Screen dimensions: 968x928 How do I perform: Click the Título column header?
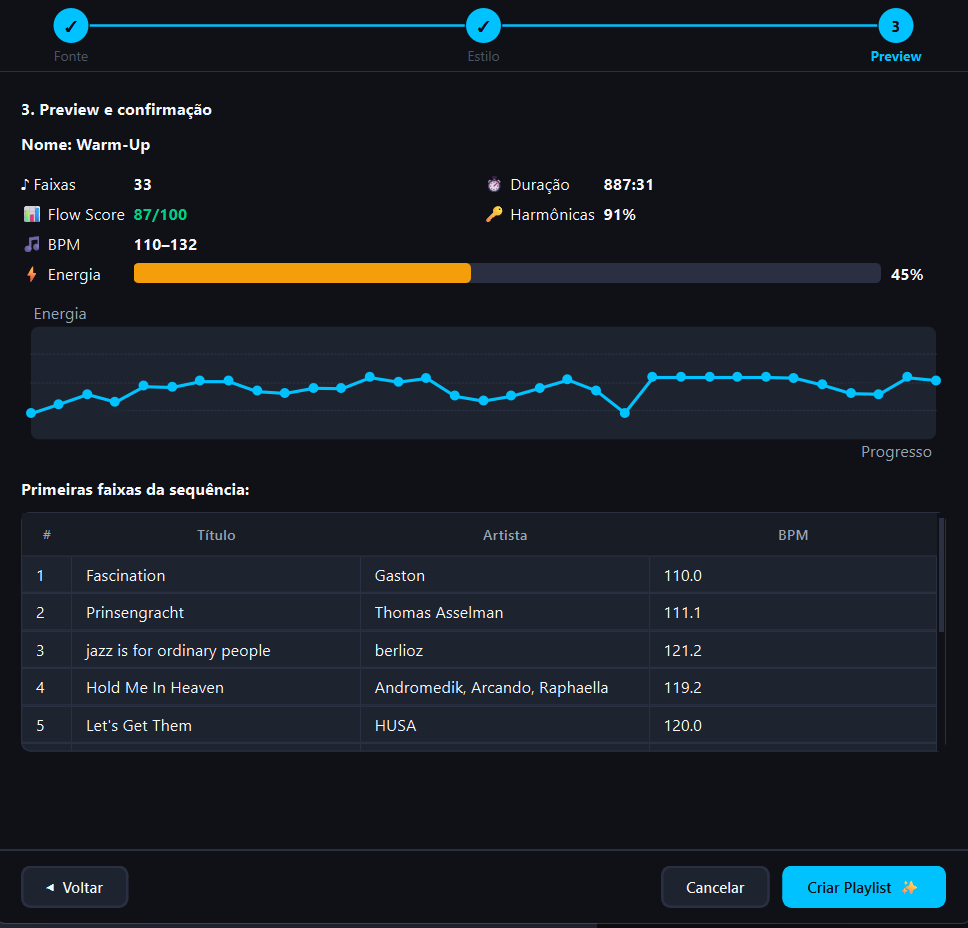coord(216,535)
